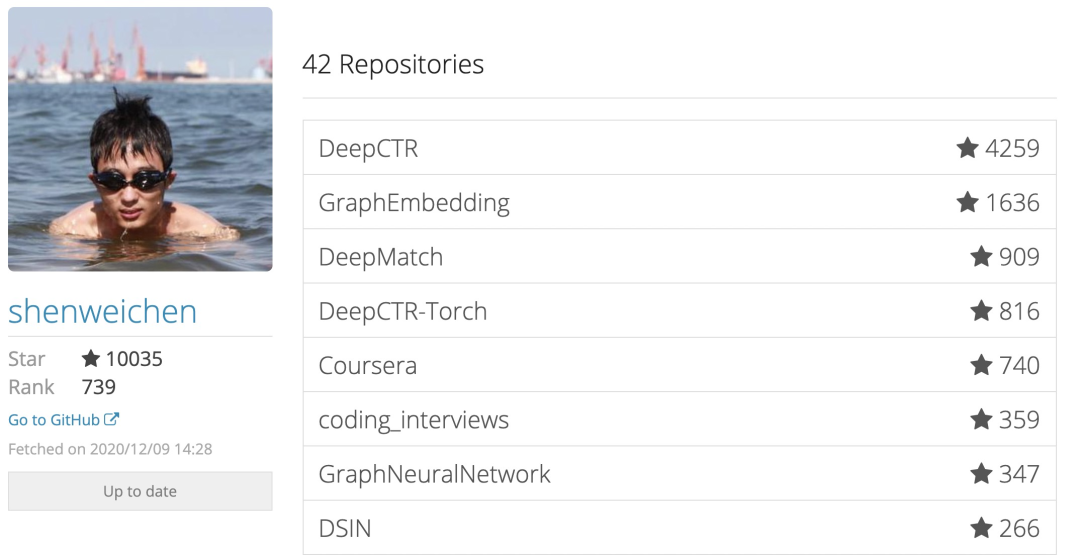This screenshot has width=1080, height=555.
Task: Click the star icon on coding_interviews row
Action: pyautogui.click(x=981, y=419)
